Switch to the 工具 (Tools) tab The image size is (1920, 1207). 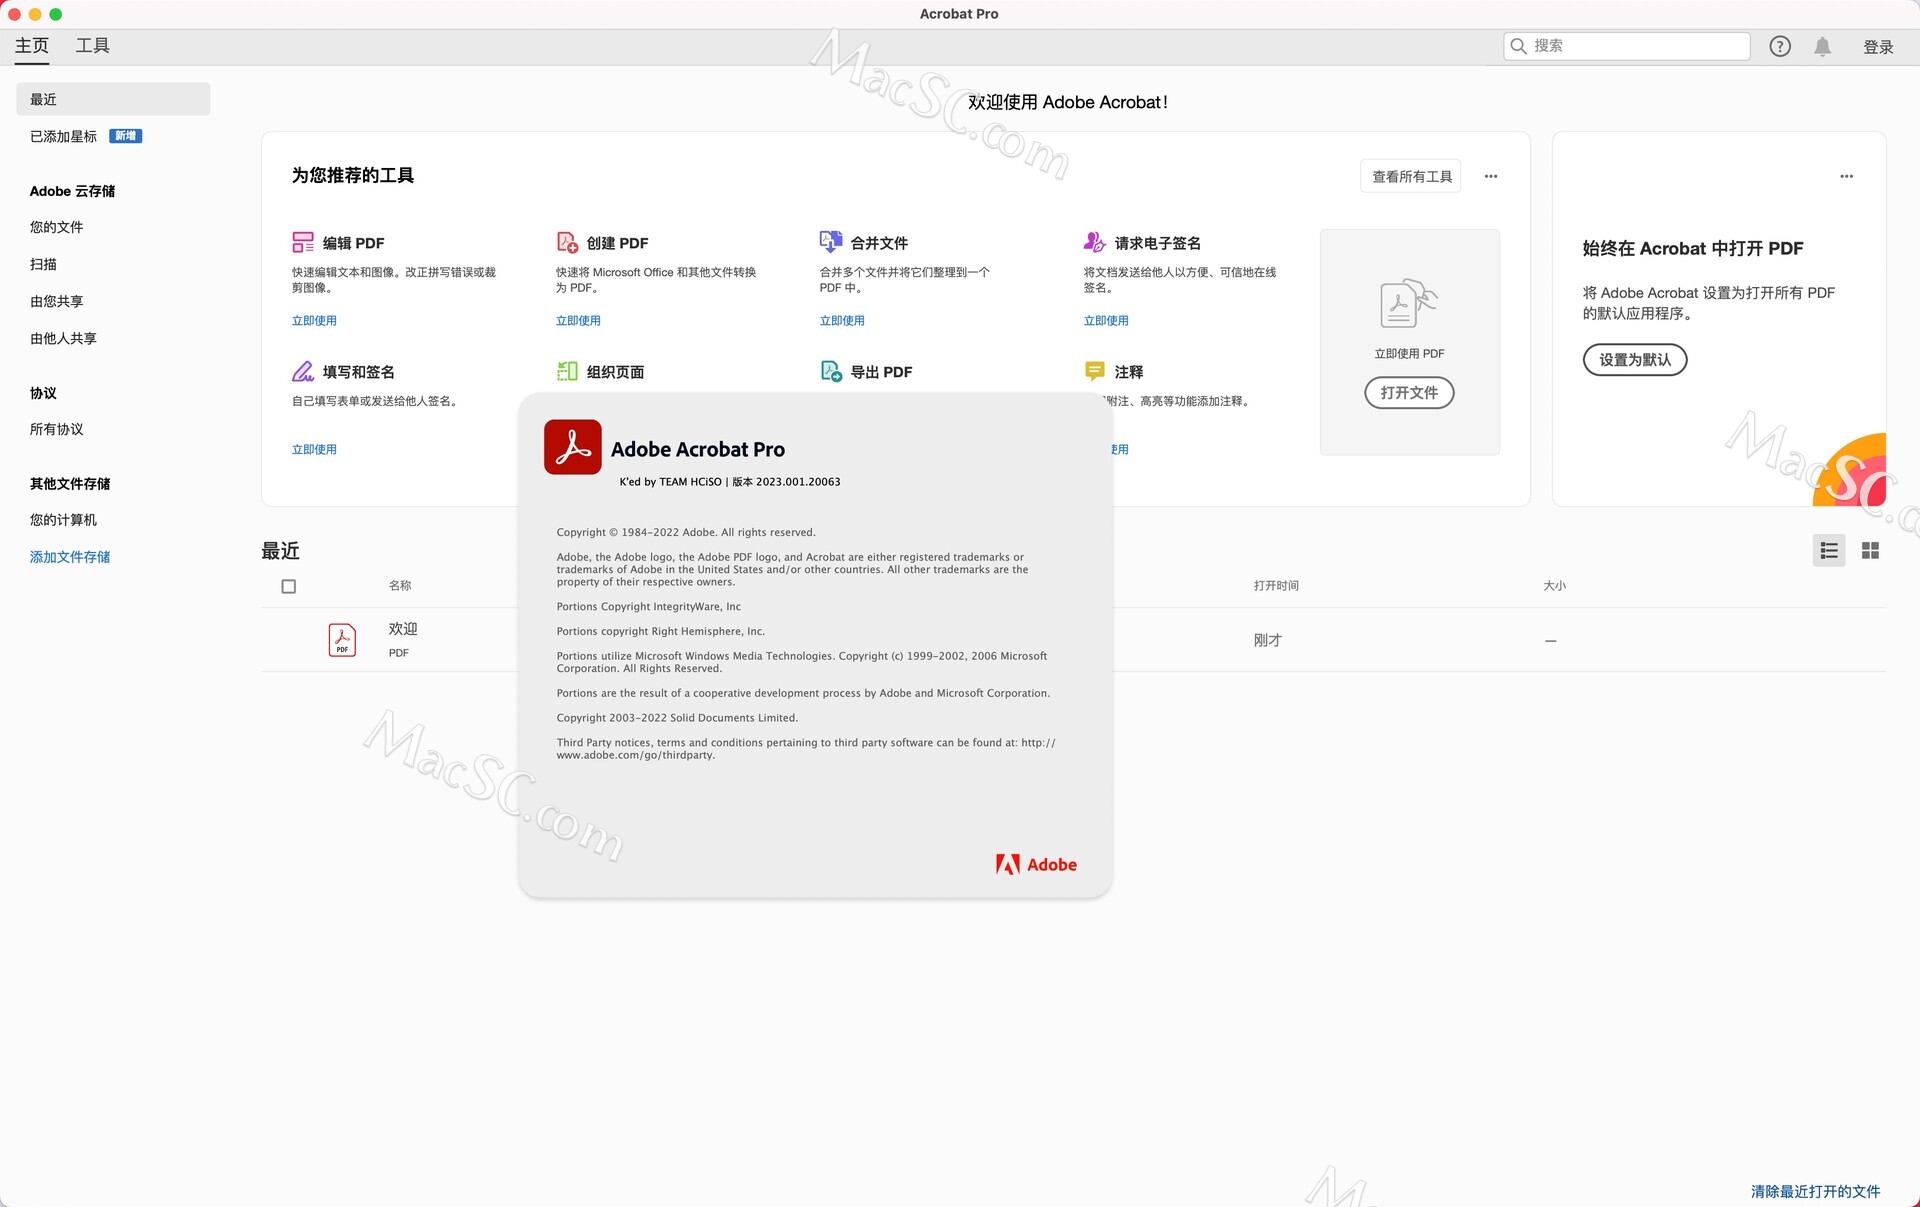pos(93,46)
